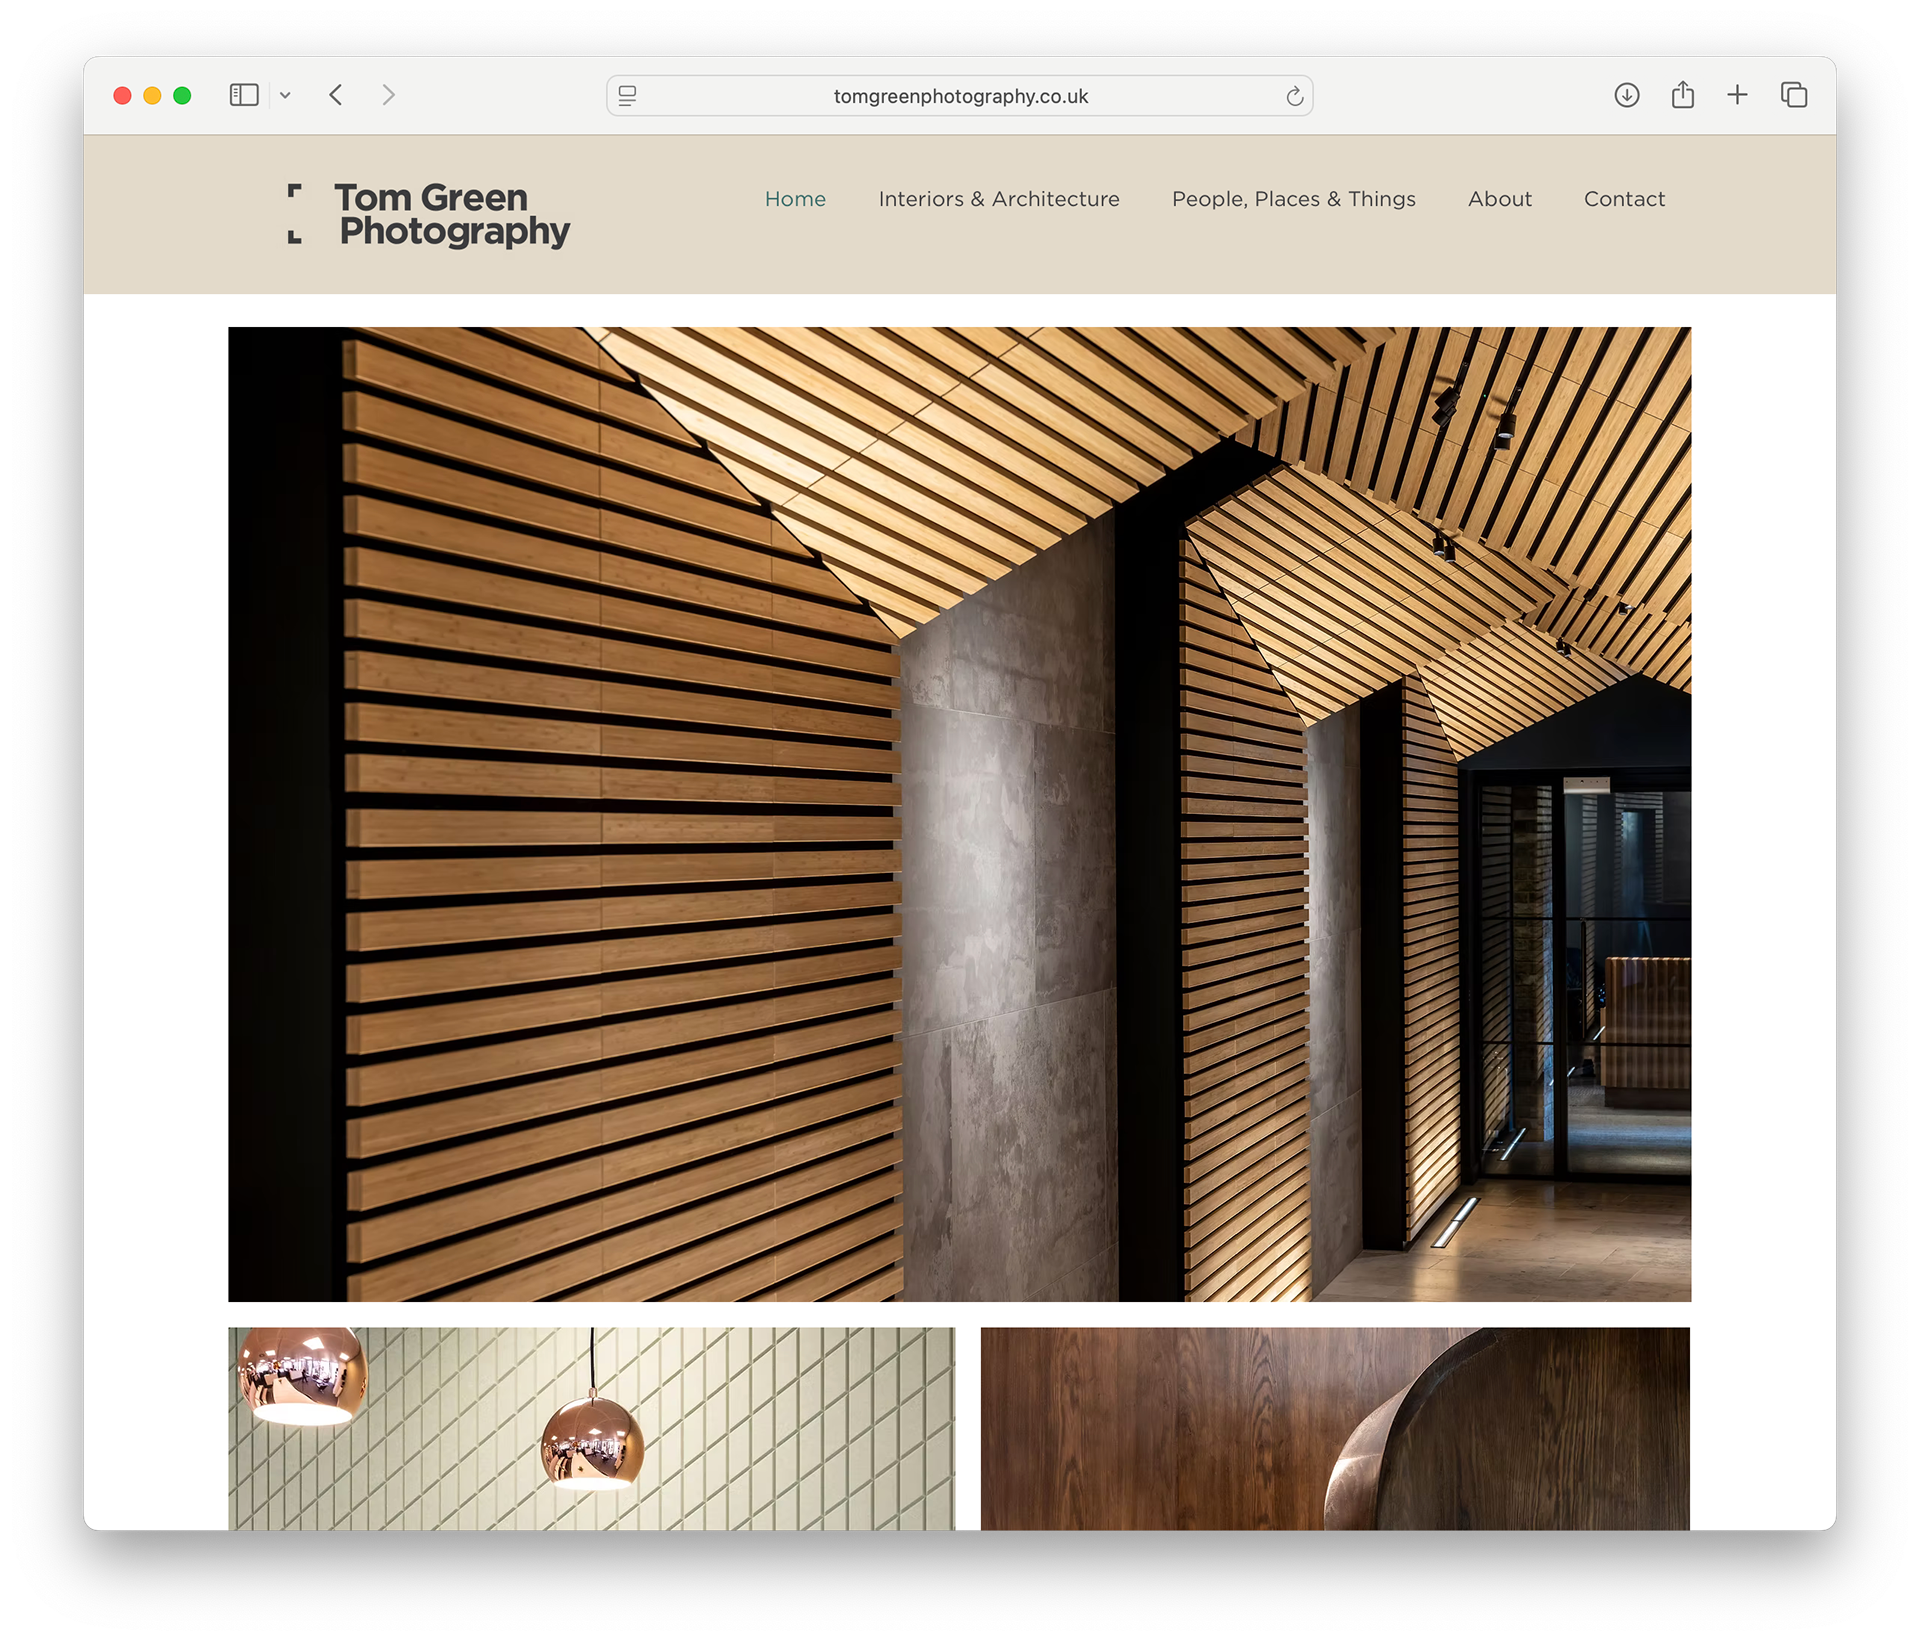The image size is (1920, 1641).
Task: Click the forward navigation arrow
Action: click(389, 95)
